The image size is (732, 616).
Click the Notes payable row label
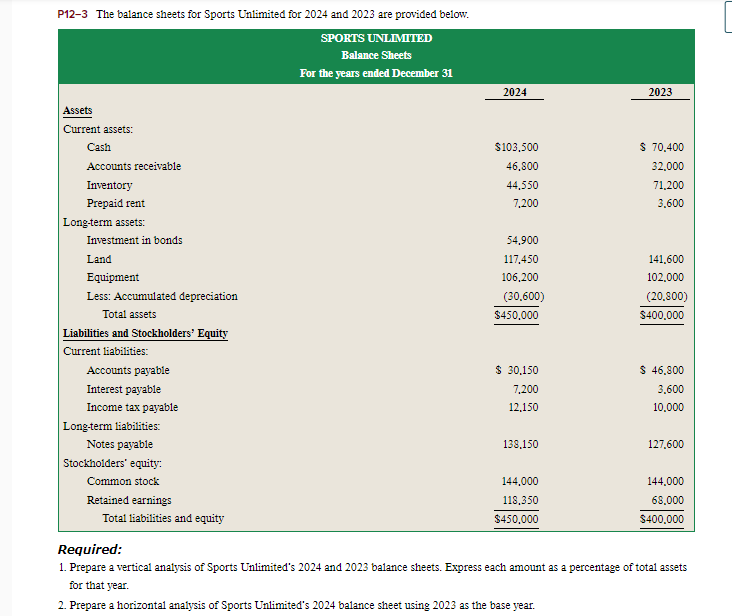120,444
